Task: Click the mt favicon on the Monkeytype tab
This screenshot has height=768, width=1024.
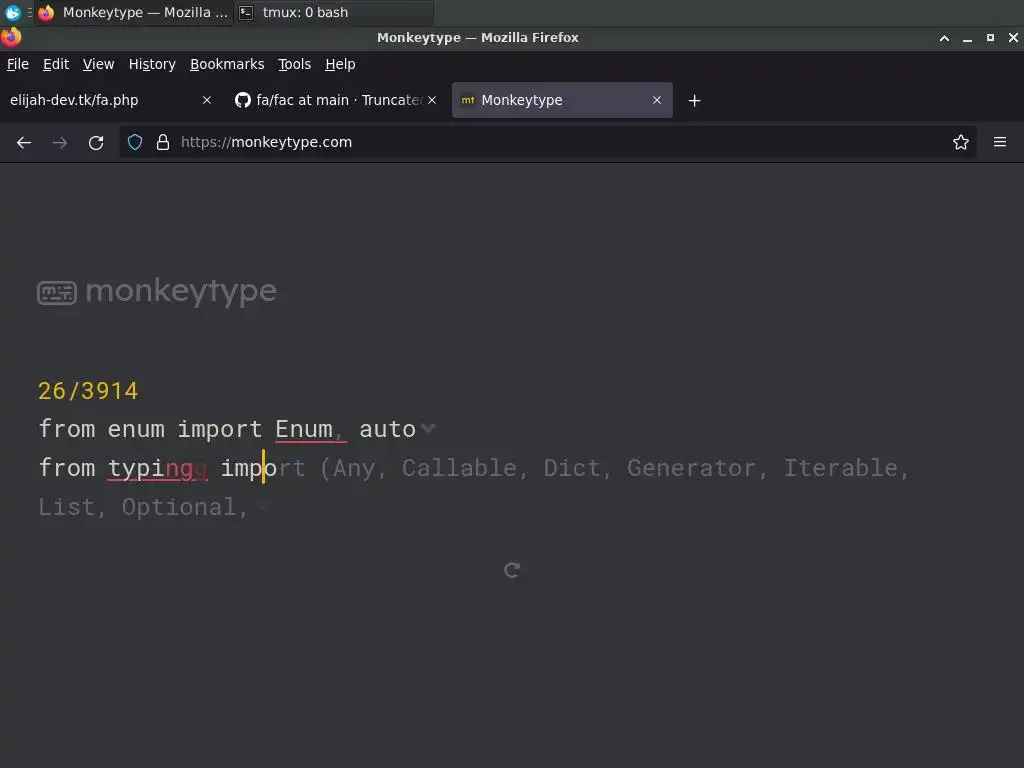Action: (x=468, y=100)
